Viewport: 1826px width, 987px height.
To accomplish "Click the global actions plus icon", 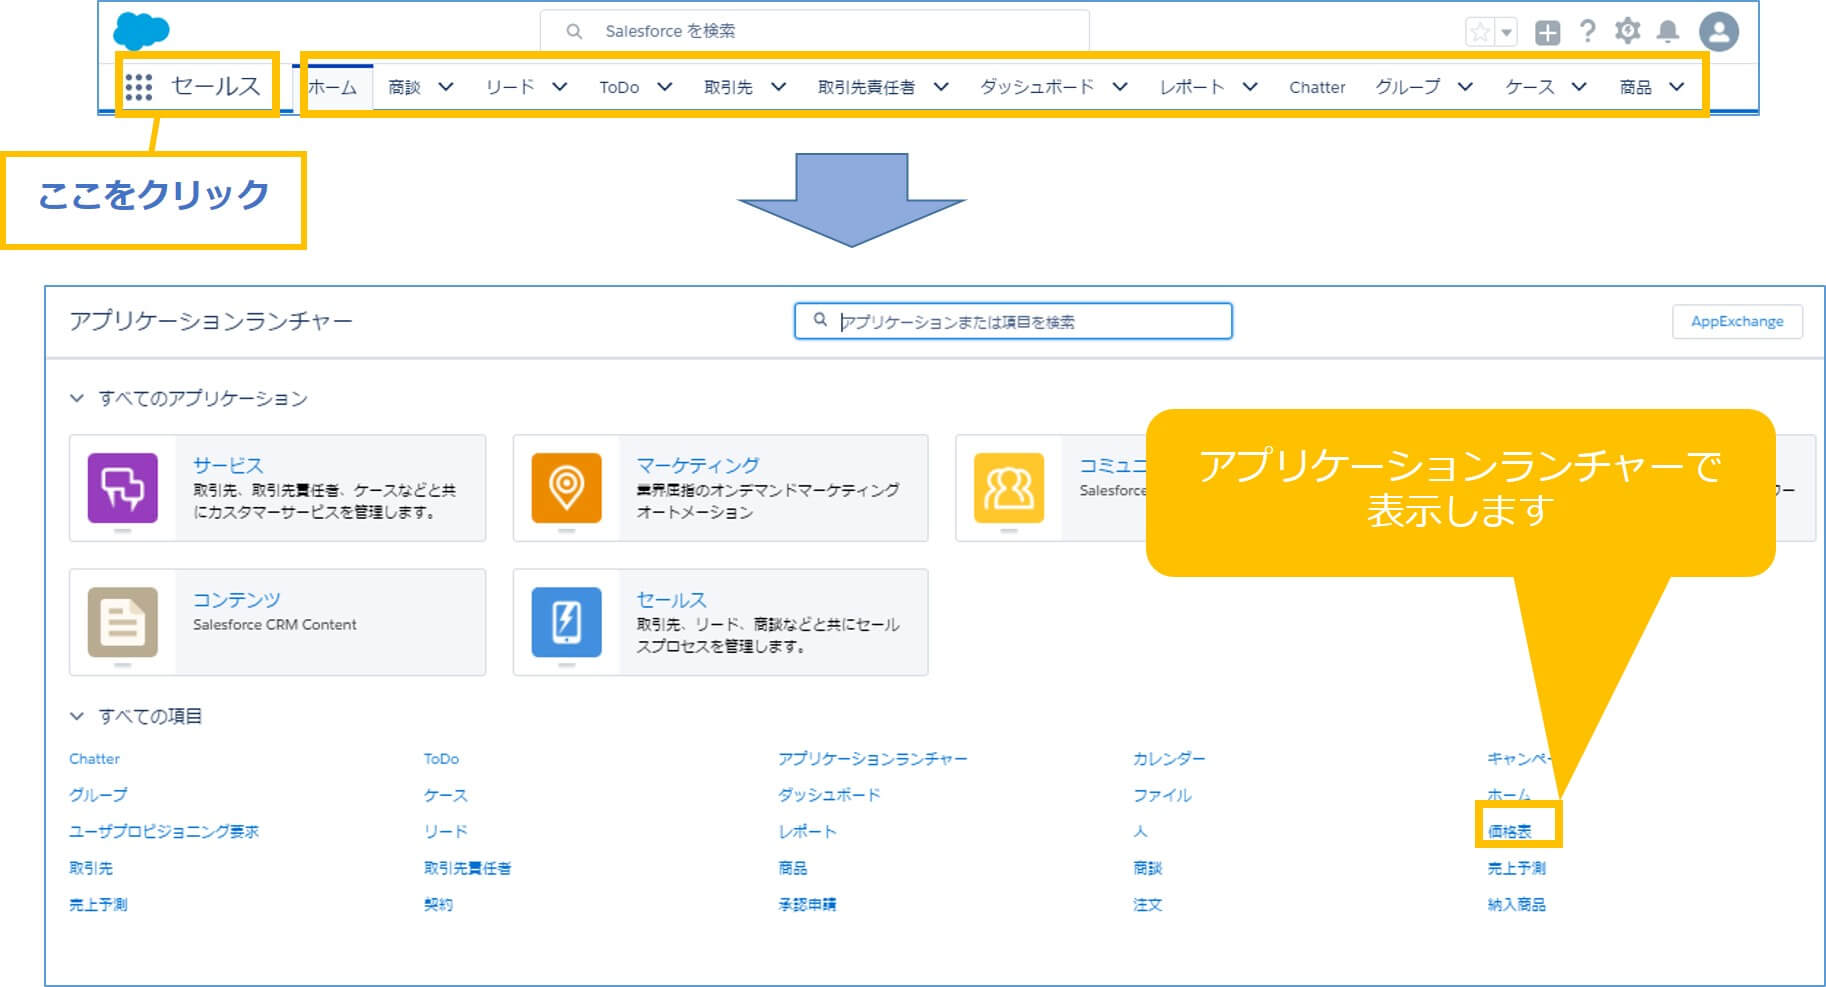I will coord(1547,32).
